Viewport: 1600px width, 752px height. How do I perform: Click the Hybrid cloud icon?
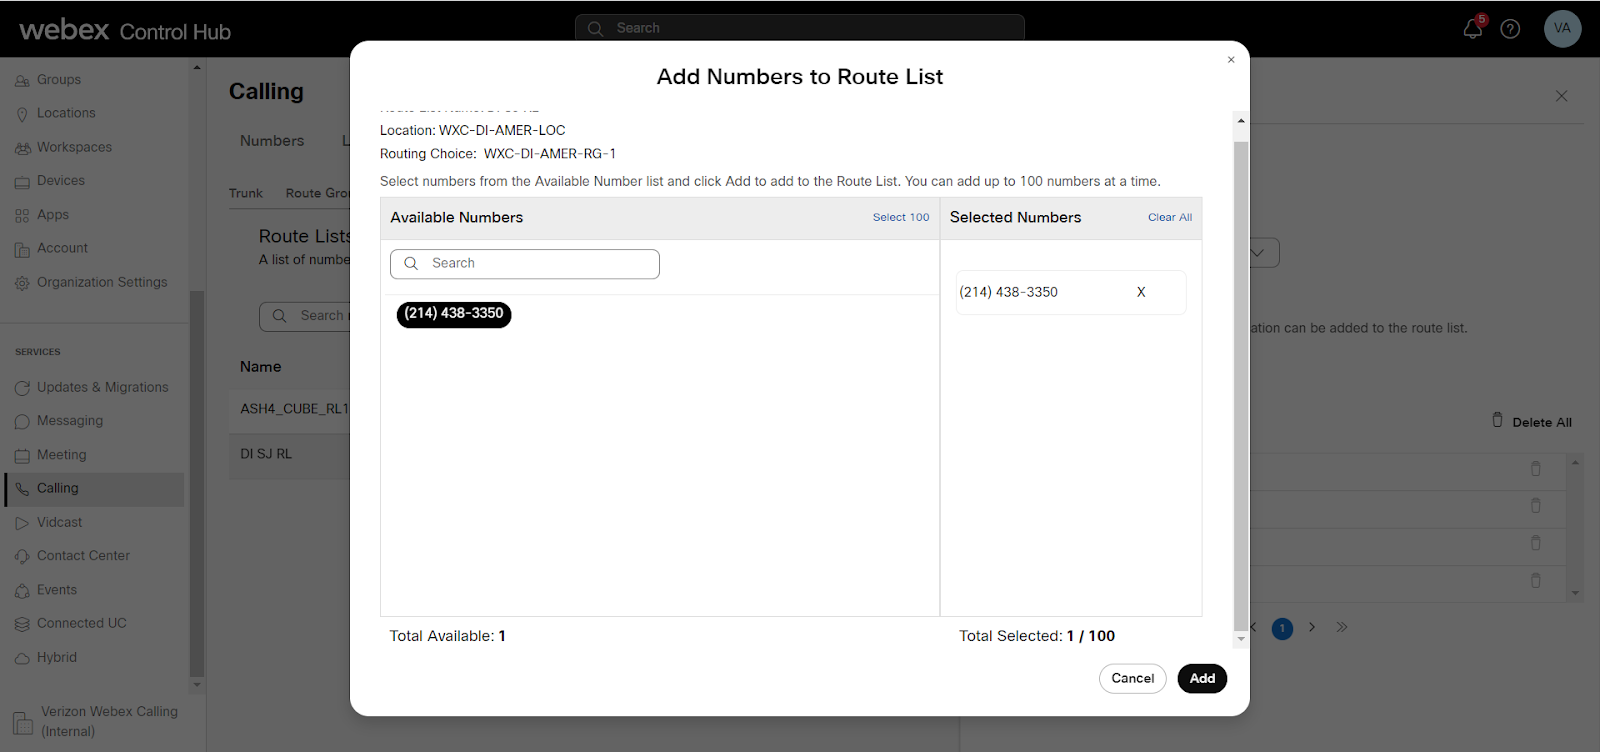[x=22, y=659]
